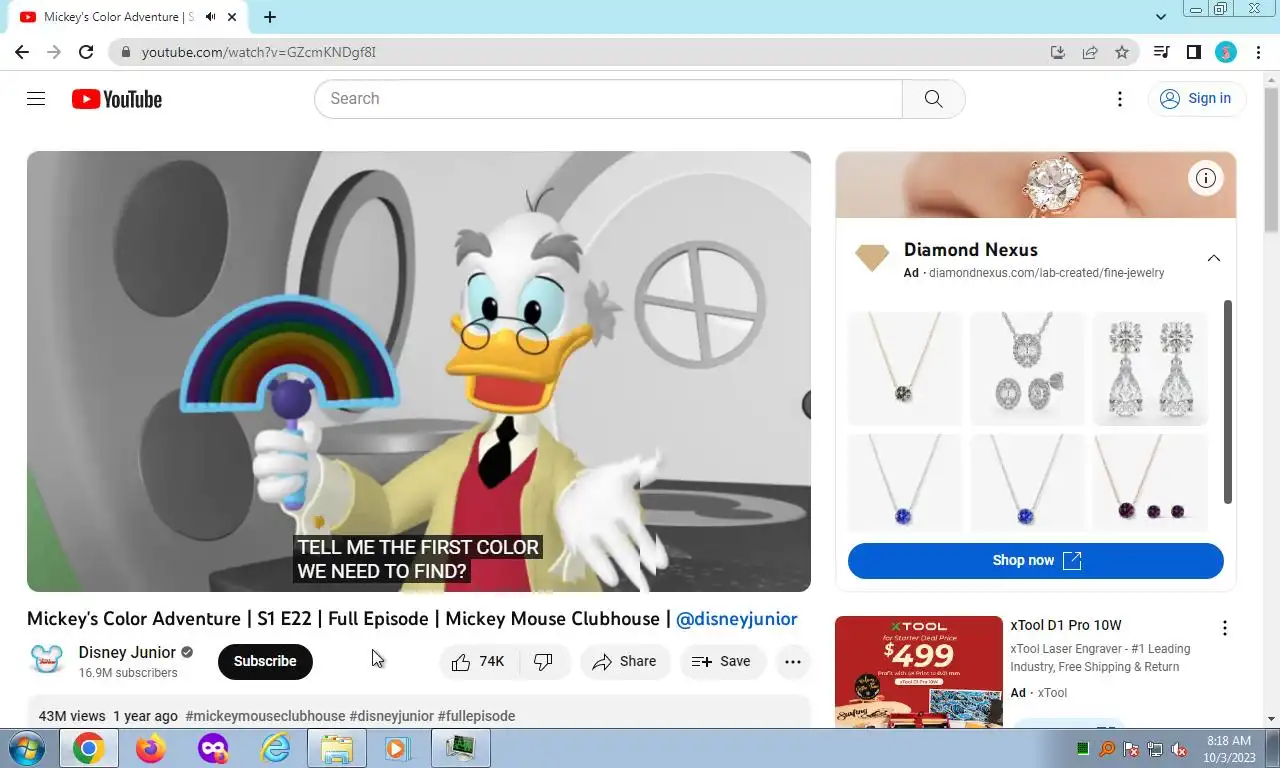Open options for xTool ad

coord(1224,628)
